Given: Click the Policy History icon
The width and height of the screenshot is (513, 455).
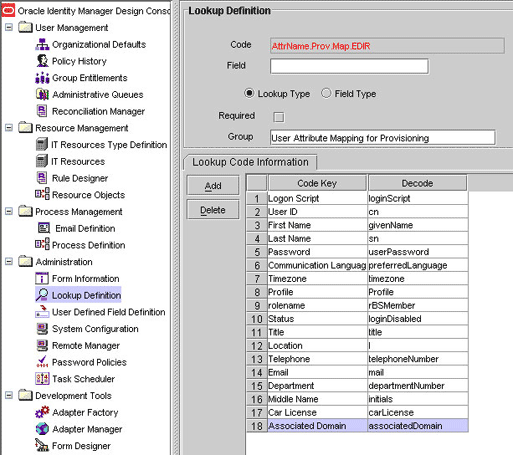Looking at the screenshot, I should point(42,61).
